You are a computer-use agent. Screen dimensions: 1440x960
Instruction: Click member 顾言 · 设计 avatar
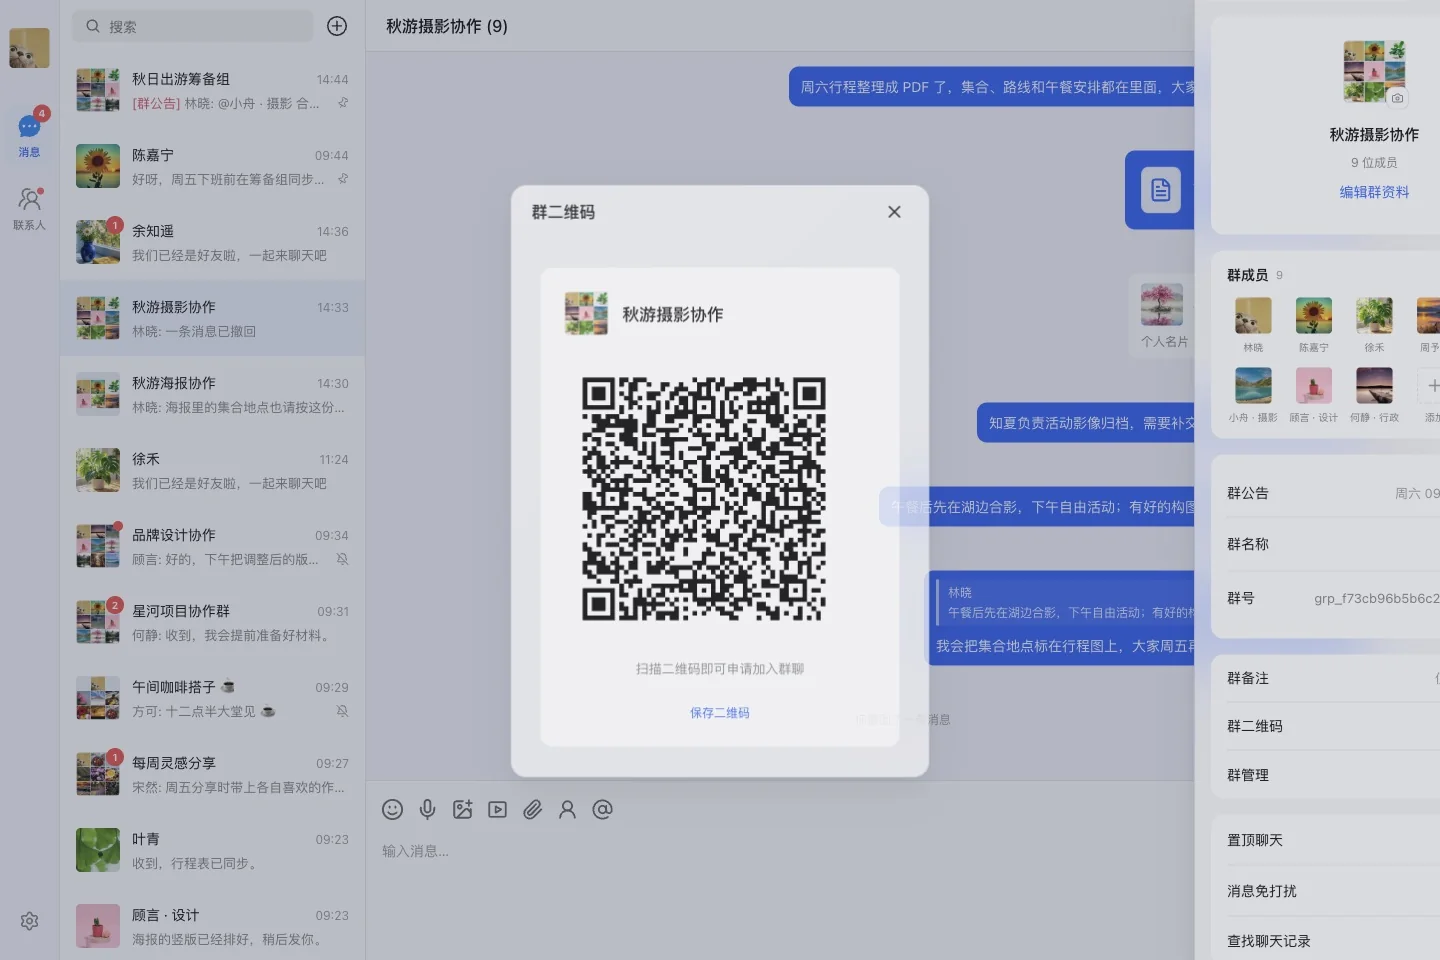1314,385
